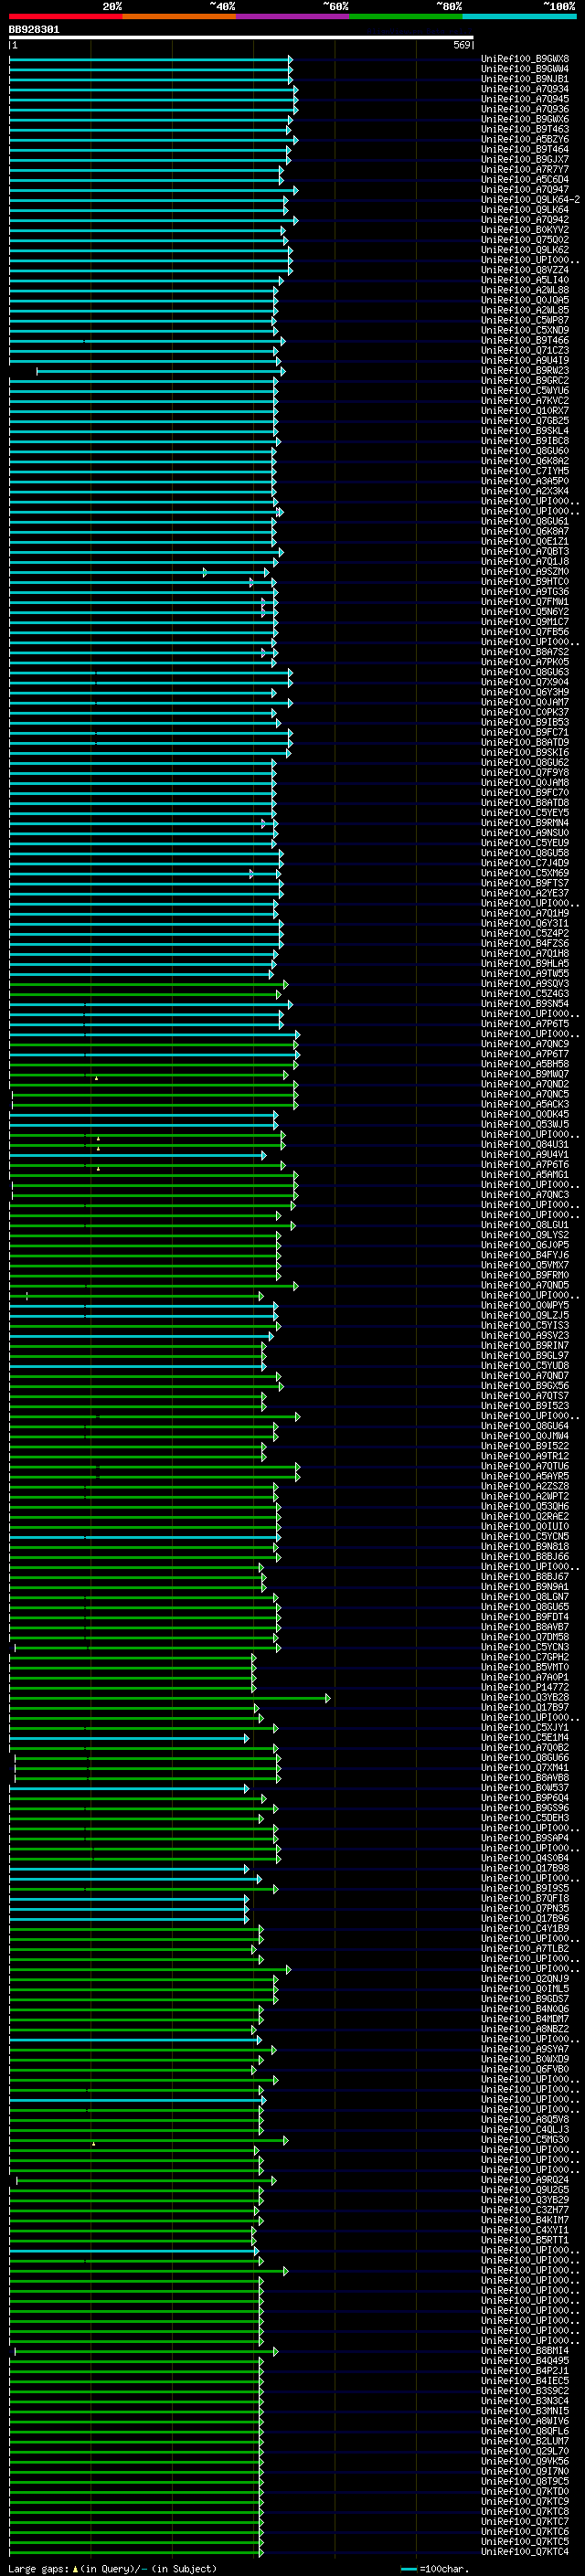Select the UniRef100_A9U4V1 label

click(x=525, y=1154)
